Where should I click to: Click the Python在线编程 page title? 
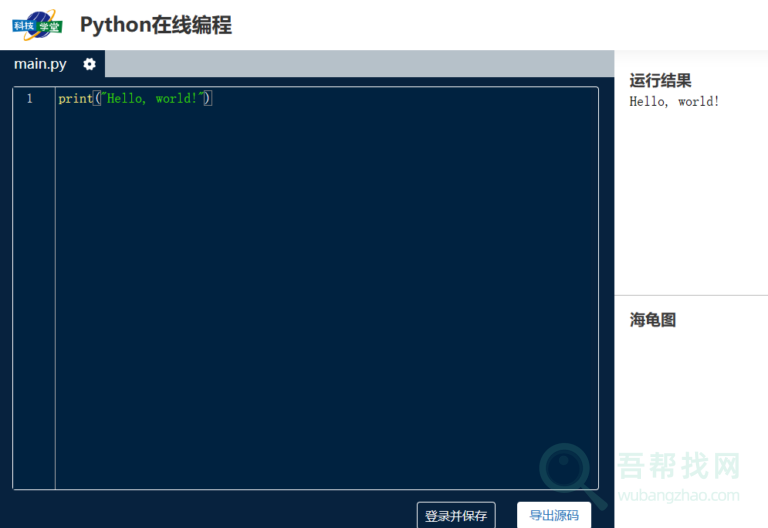coord(156,25)
